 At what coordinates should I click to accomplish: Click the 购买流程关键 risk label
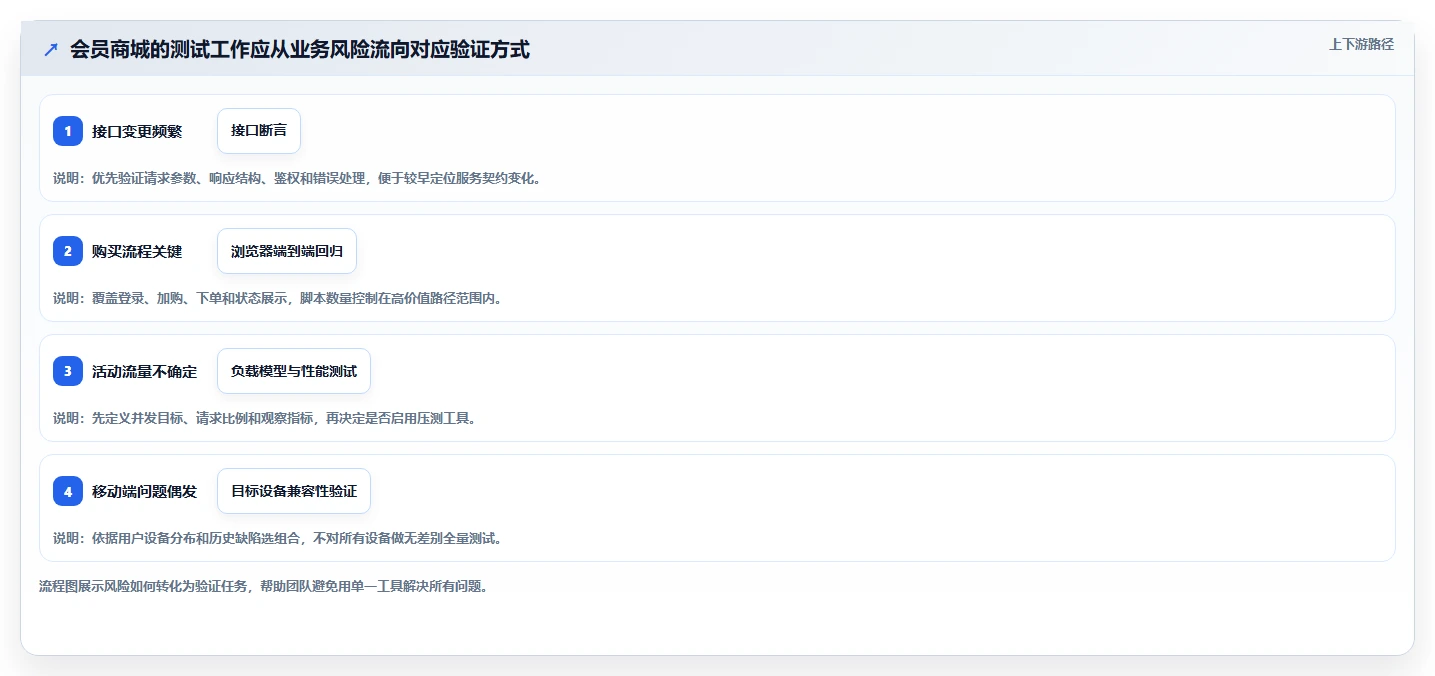(x=137, y=251)
